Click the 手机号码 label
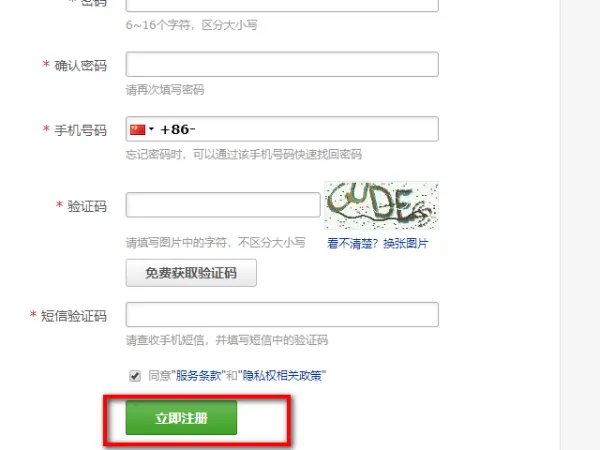Viewport: 600px width, 450px height. point(80,130)
